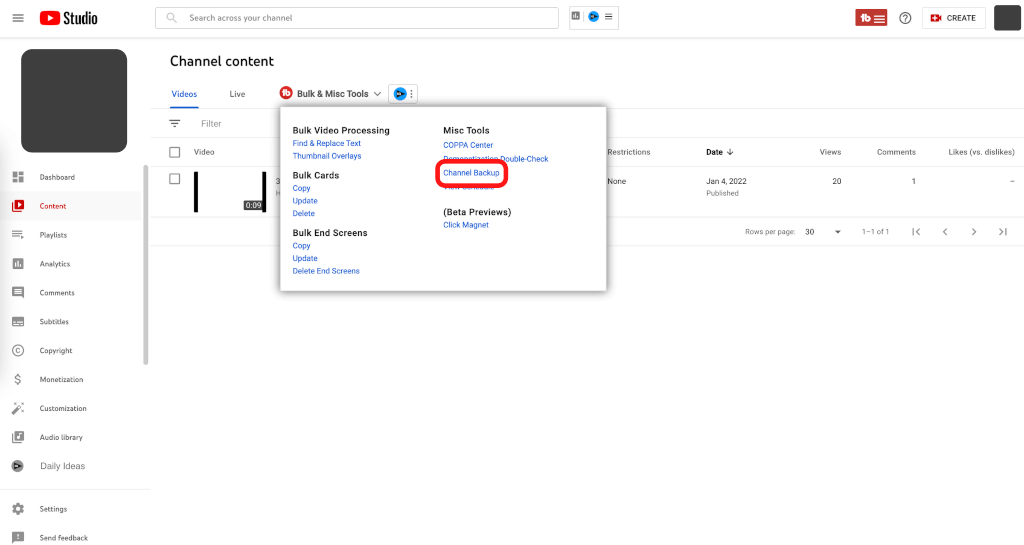Tick the select-all videos checkbox
The width and height of the screenshot is (1024, 545).
(175, 152)
